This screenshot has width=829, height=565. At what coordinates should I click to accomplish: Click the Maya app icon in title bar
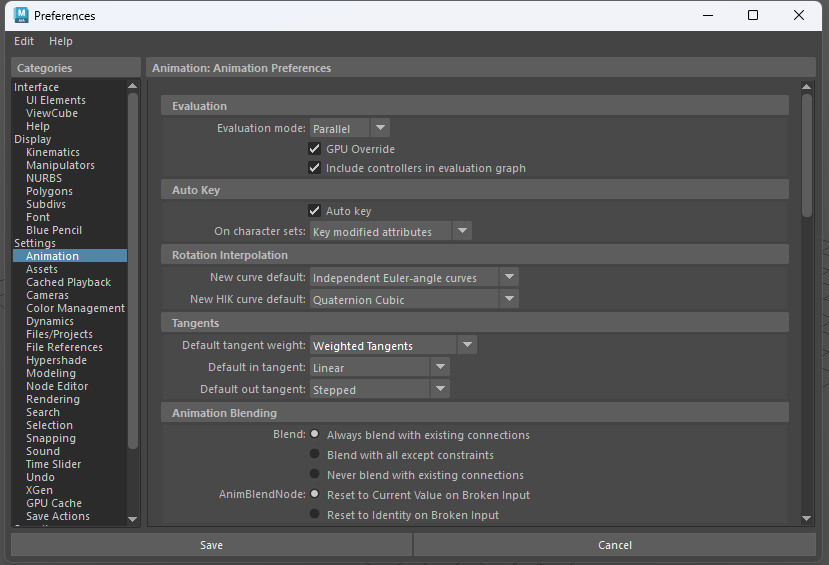(18, 15)
